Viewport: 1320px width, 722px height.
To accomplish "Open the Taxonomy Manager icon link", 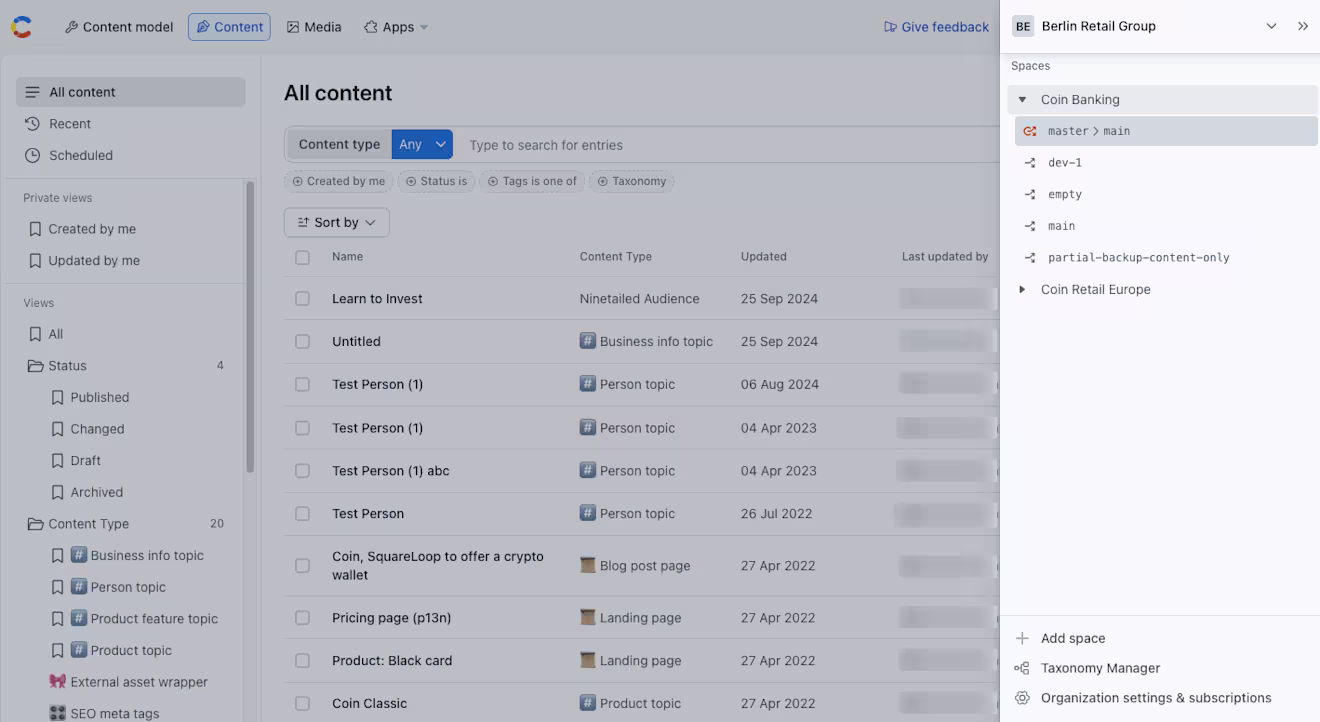I will pos(1022,668).
